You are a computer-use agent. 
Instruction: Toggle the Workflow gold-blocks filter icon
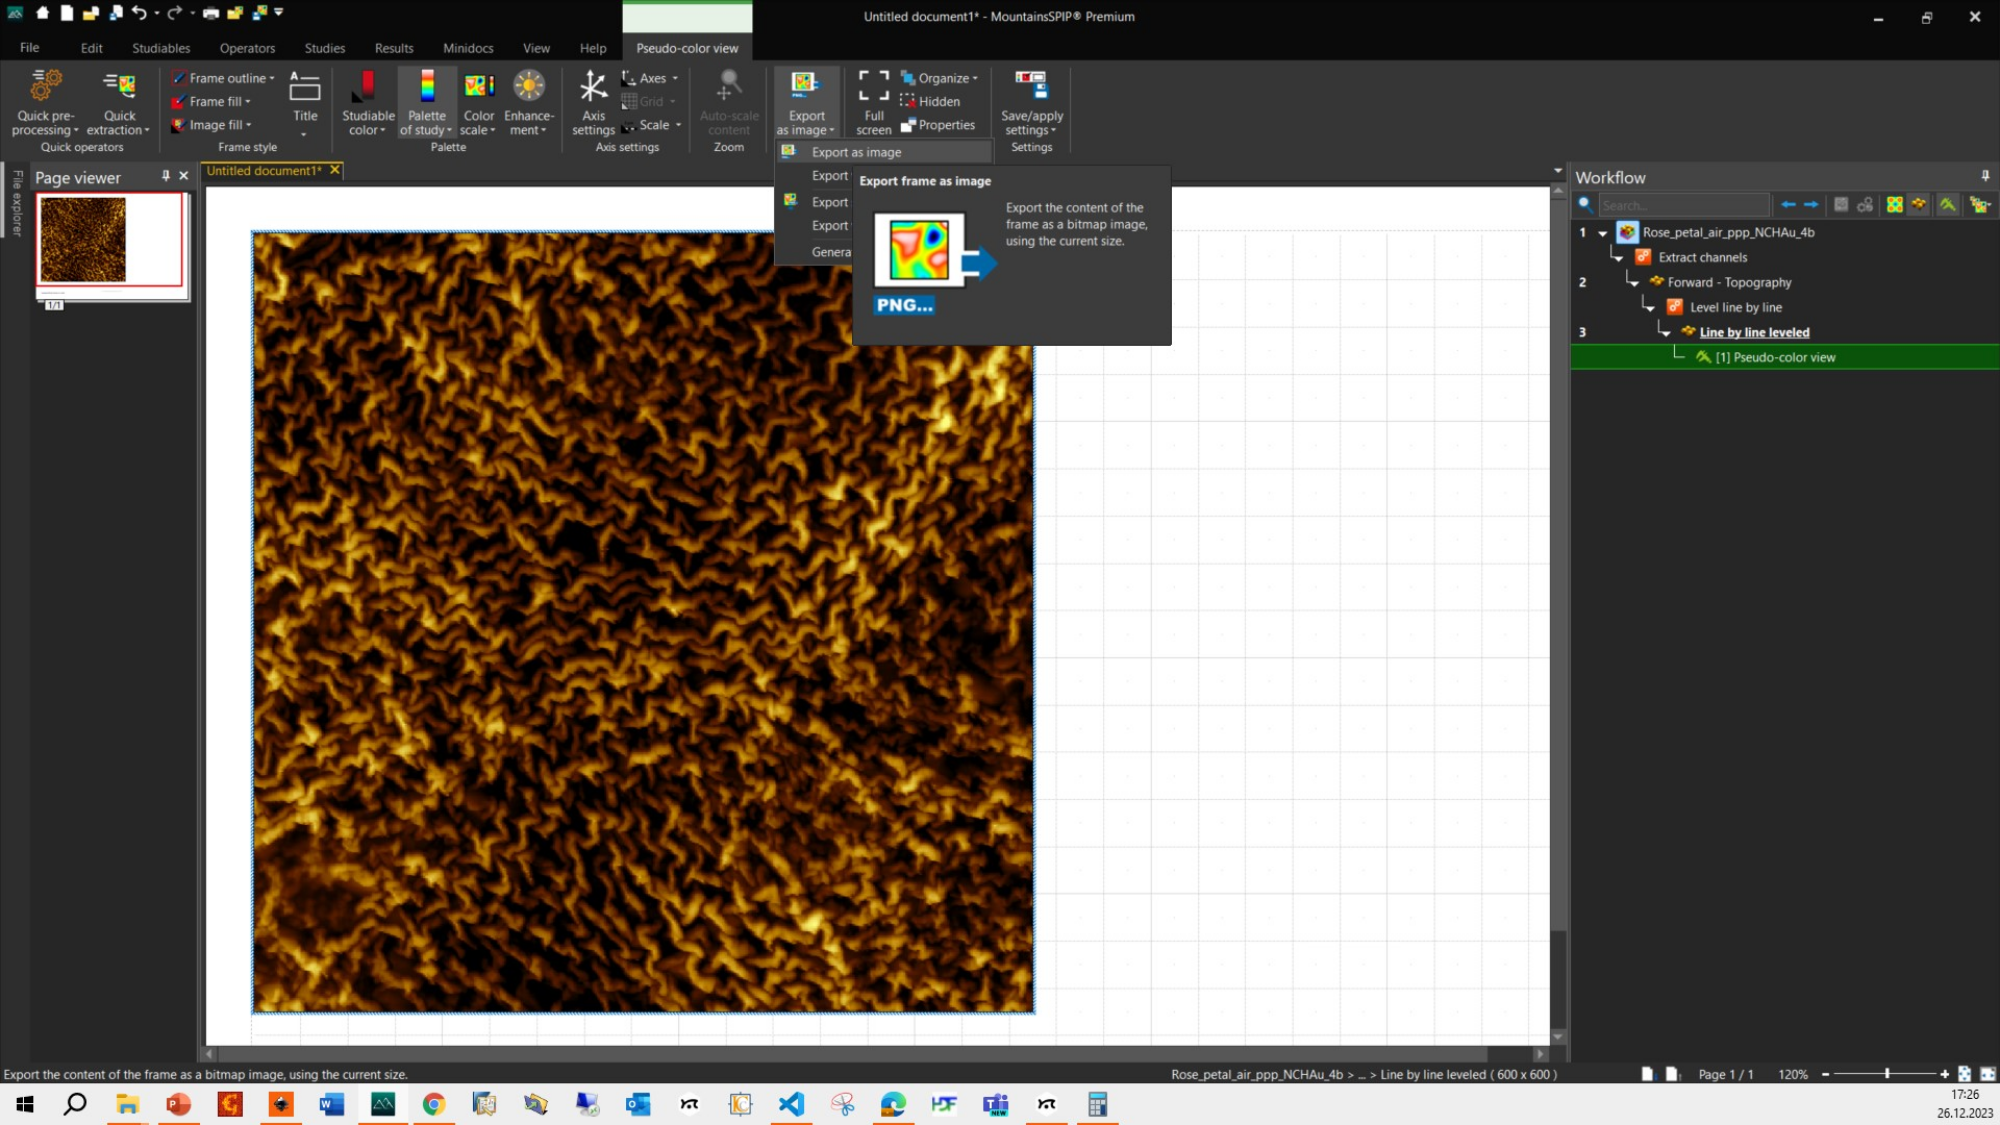pyautogui.click(x=1918, y=204)
